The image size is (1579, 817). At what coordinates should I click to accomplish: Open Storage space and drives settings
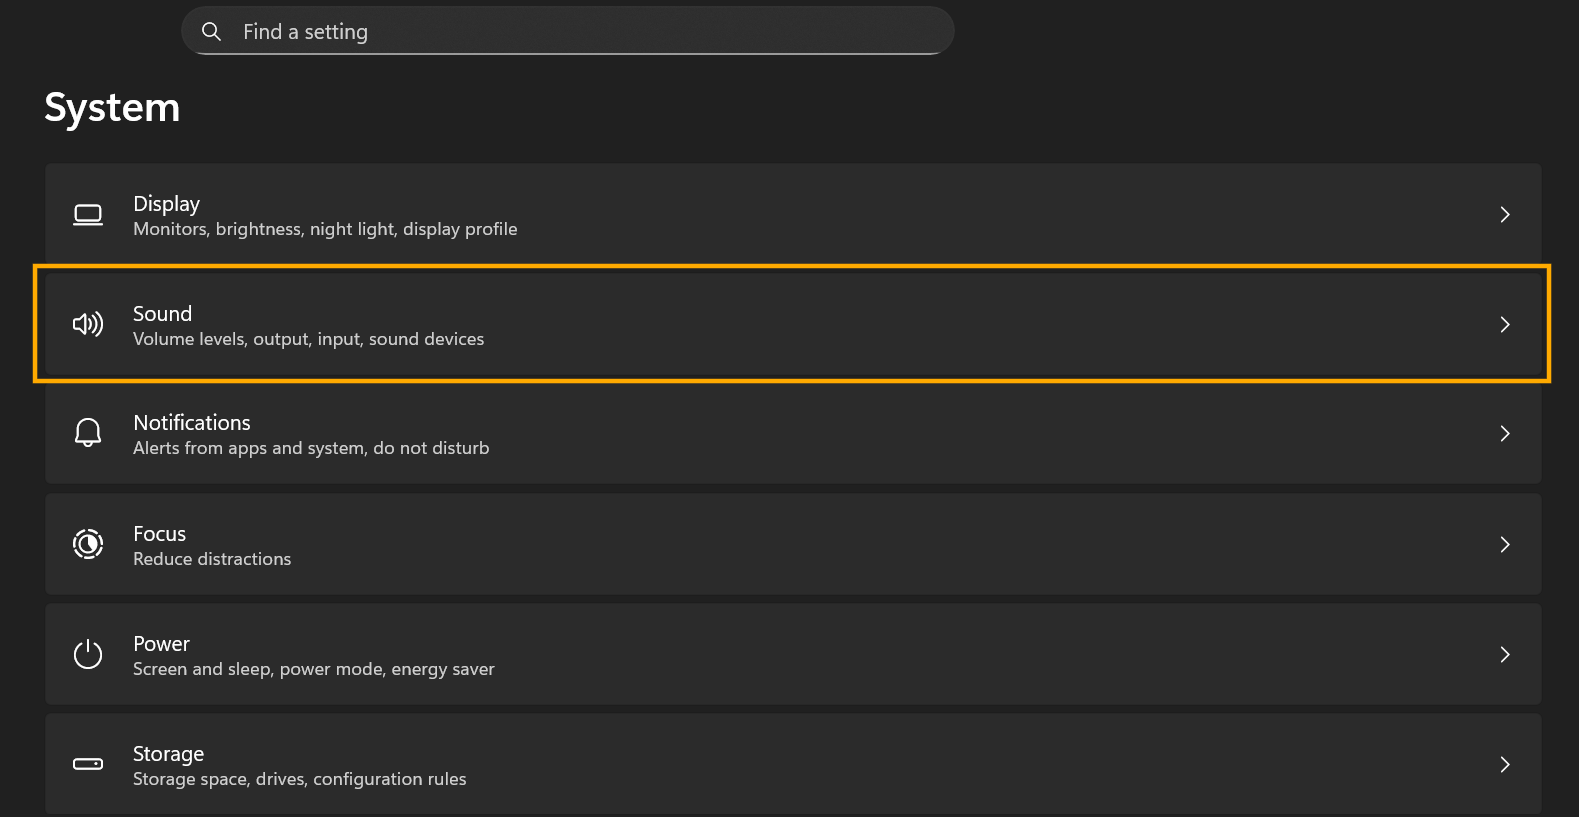point(793,764)
